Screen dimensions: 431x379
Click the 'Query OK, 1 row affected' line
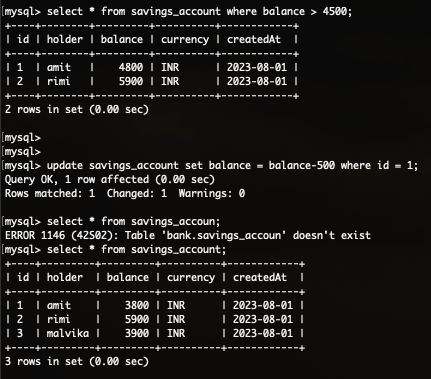point(110,180)
